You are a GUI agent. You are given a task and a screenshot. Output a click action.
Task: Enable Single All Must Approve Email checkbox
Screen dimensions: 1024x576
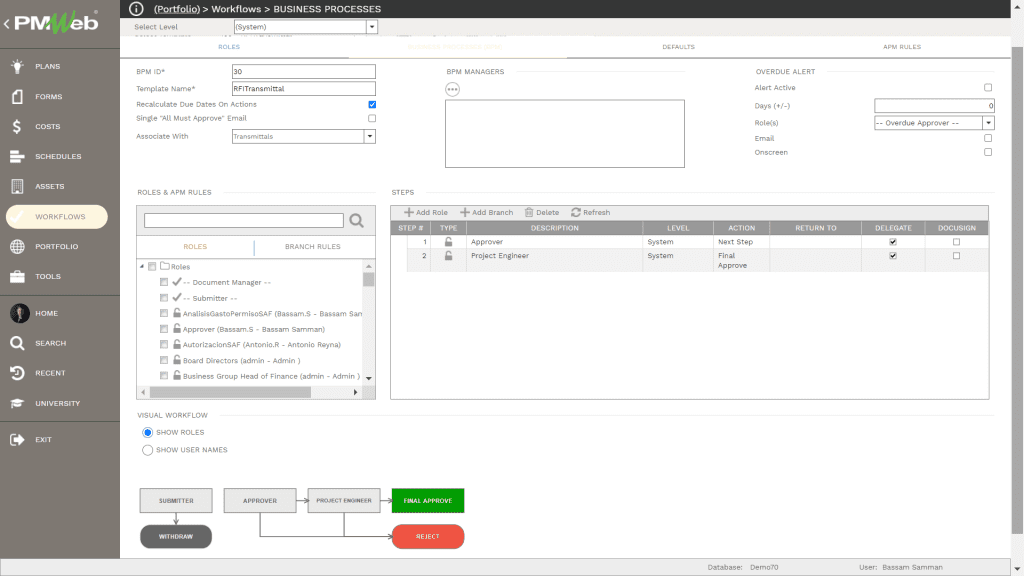pos(372,118)
